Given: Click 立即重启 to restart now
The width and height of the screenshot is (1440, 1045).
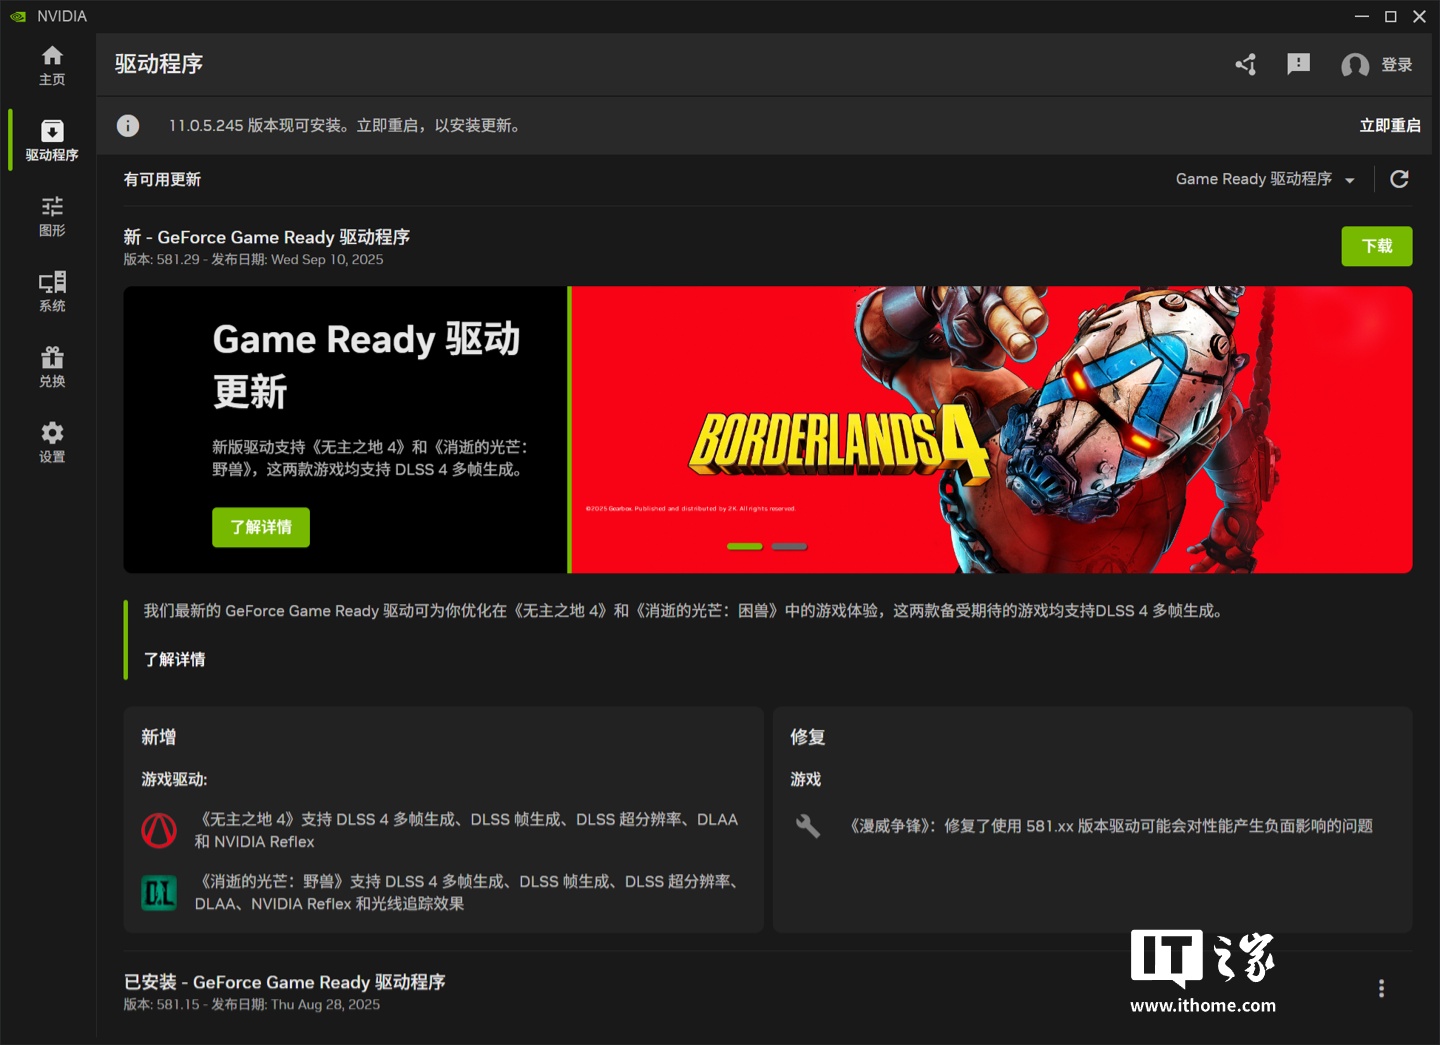Looking at the screenshot, I should pyautogui.click(x=1389, y=126).
